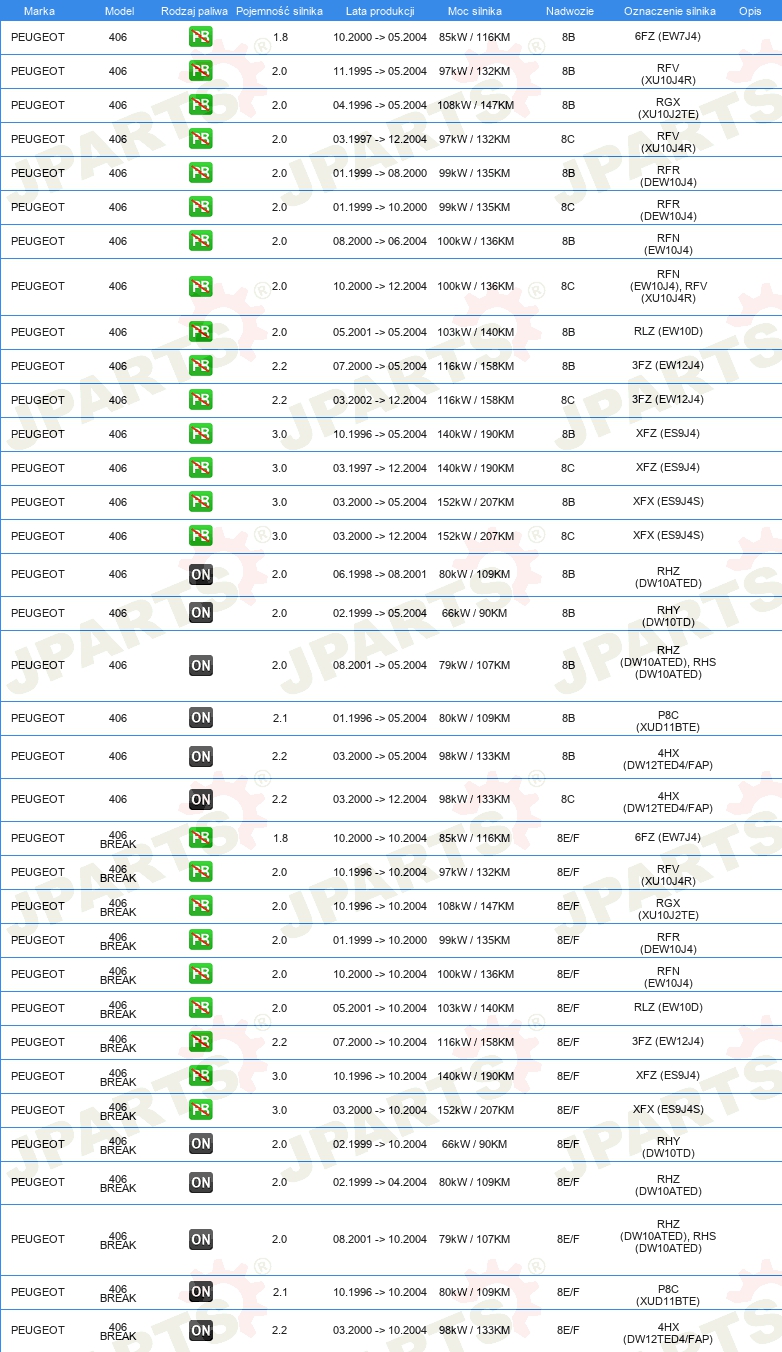Click ON icon in 4HX 8C body row

pos(201,799)
